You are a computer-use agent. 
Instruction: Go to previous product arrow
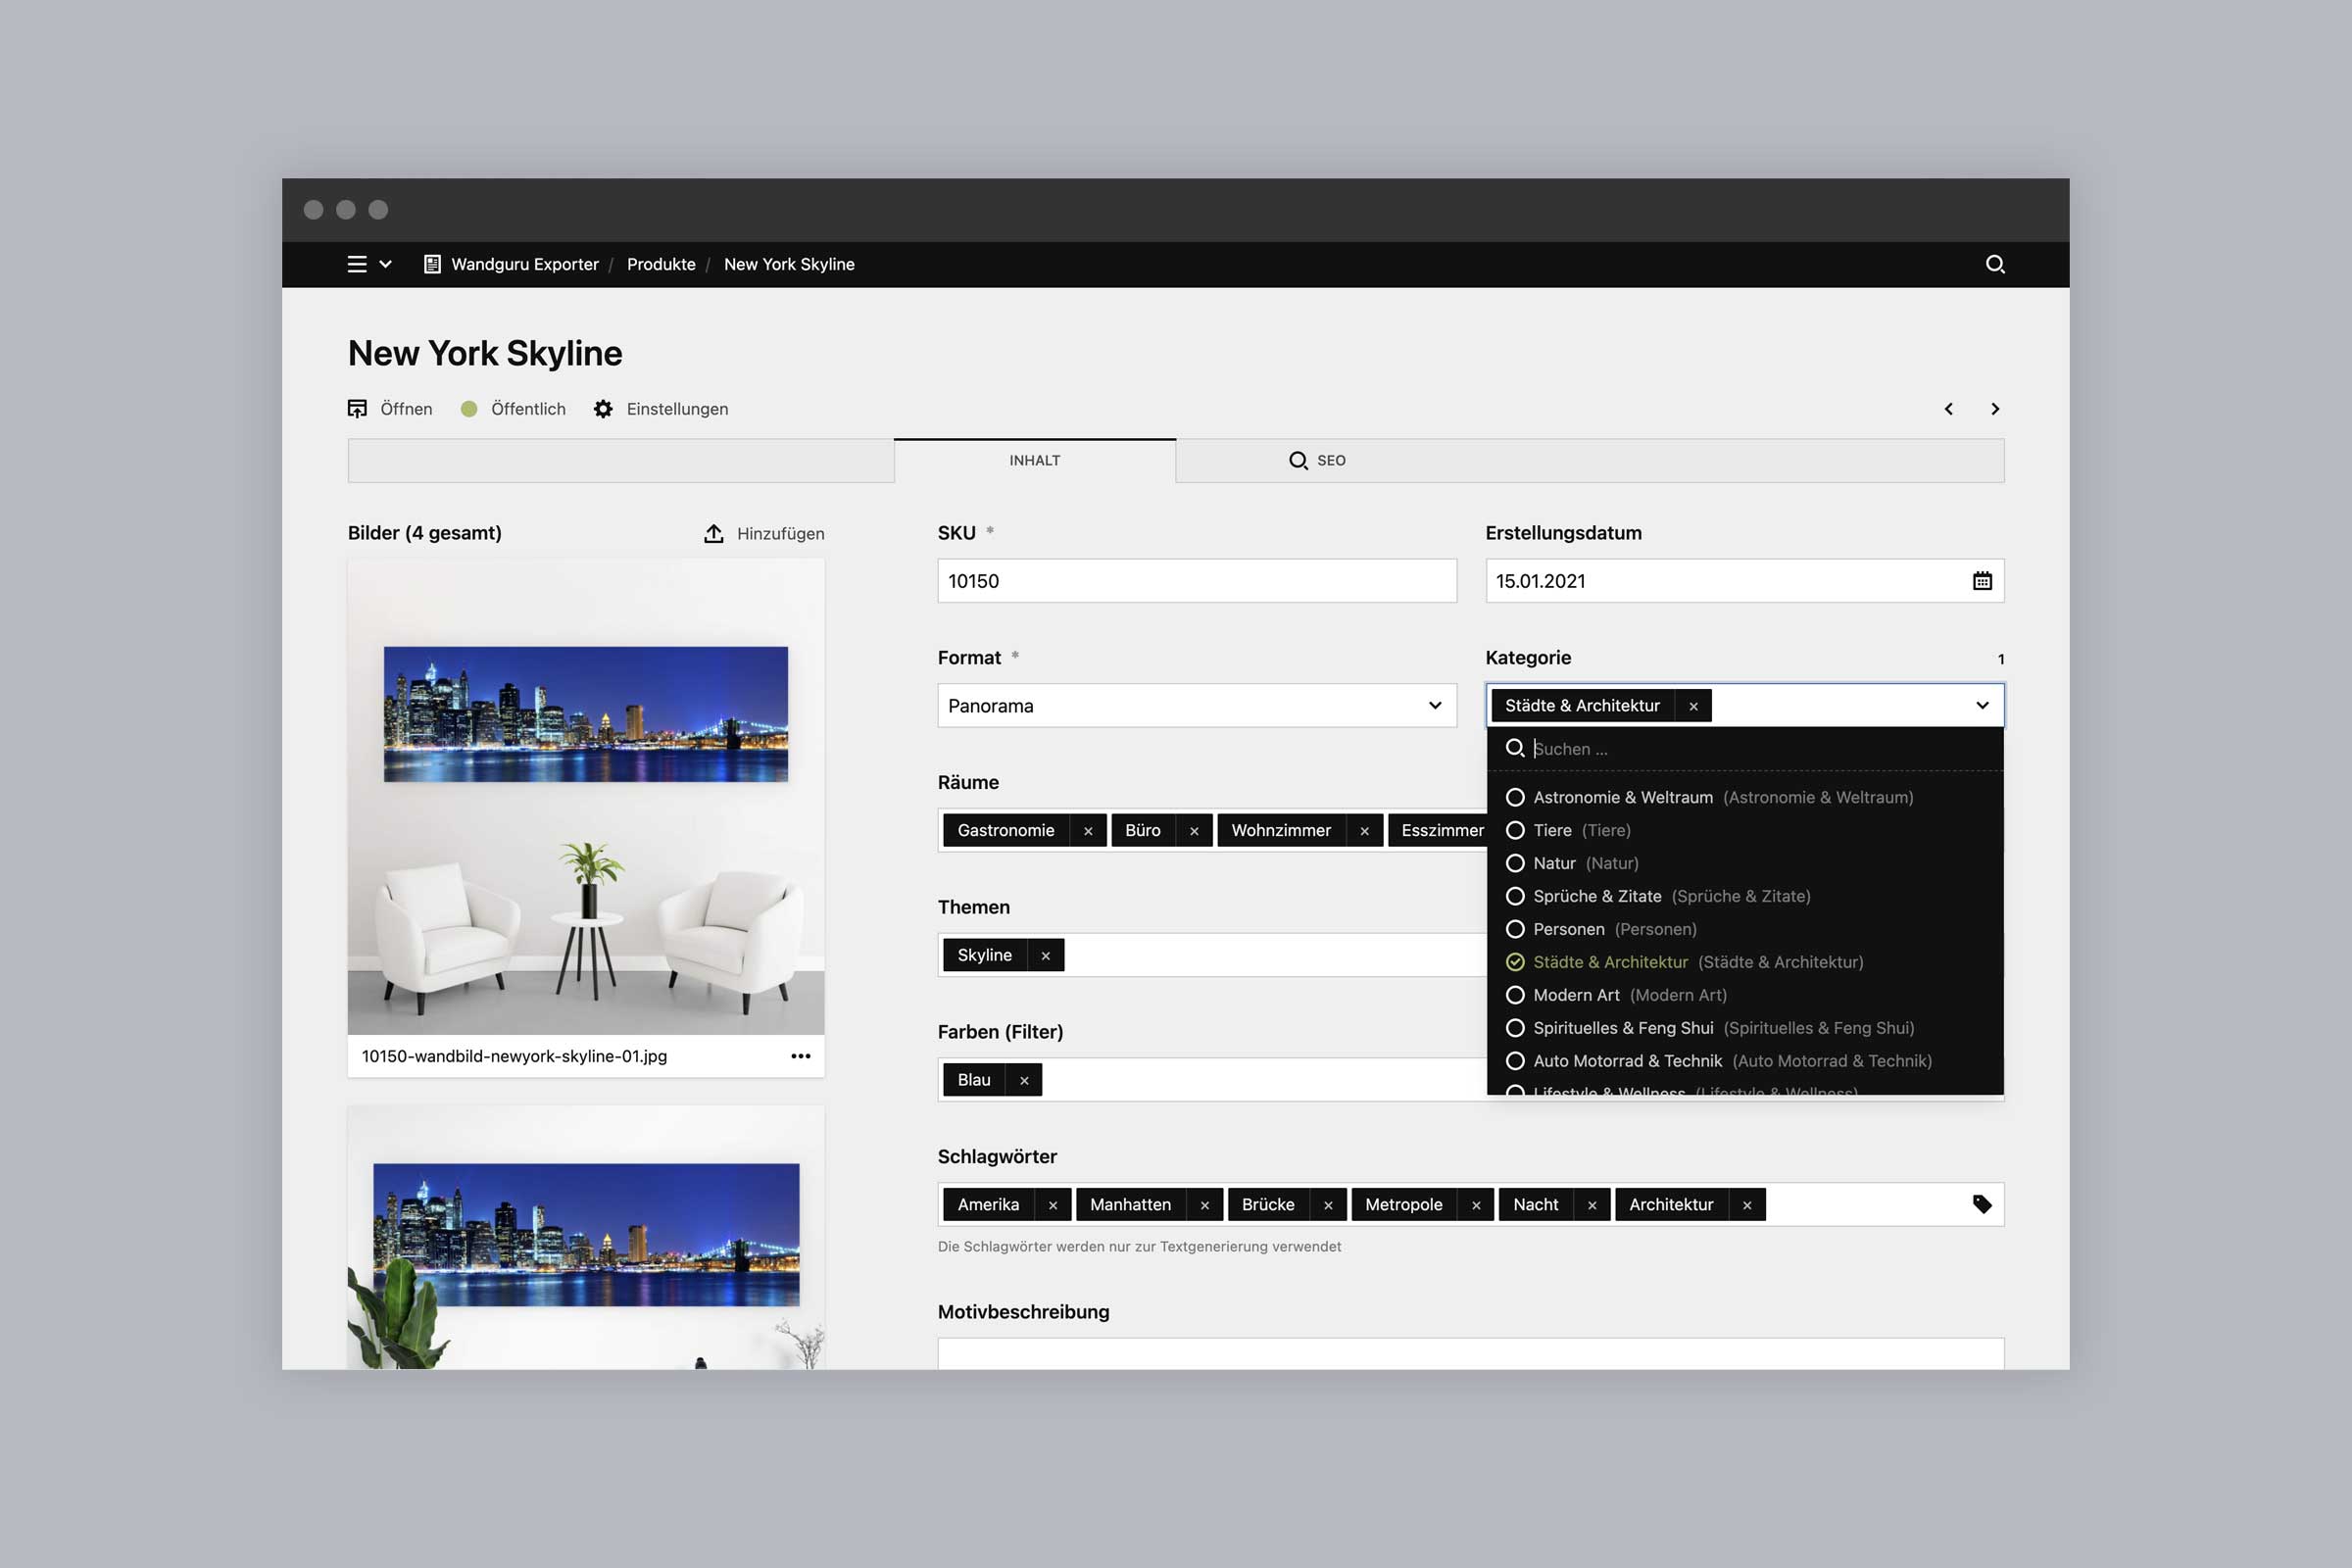[x=1948, y=409]
